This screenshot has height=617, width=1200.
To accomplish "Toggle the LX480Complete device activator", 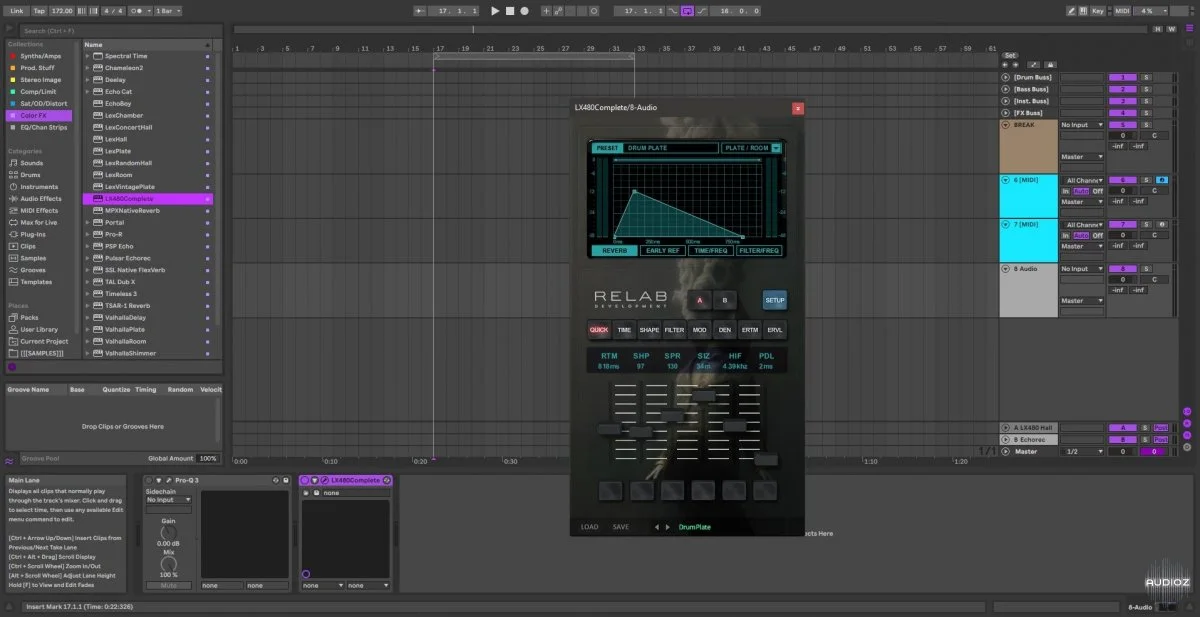I will pos(306,481).
